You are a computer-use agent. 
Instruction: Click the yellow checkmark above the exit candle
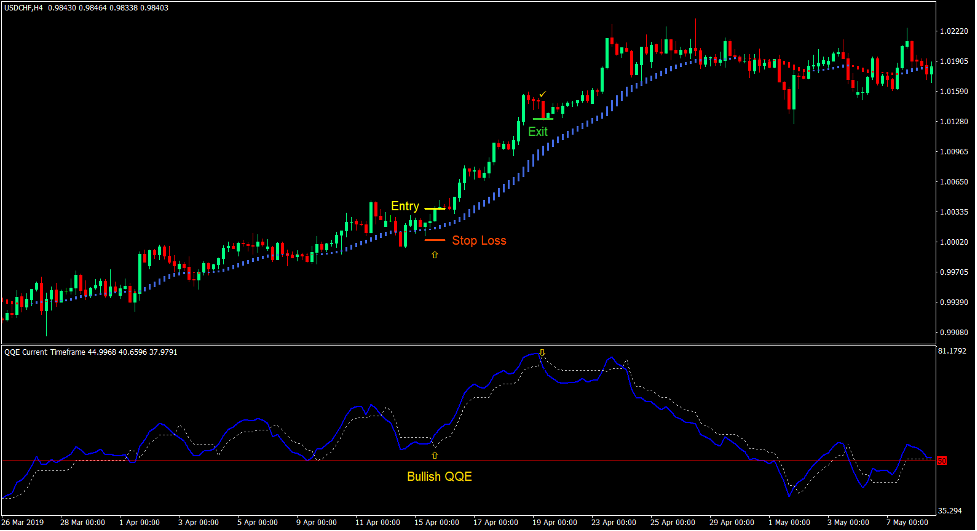pyautogui.click(x=542, y=94)
